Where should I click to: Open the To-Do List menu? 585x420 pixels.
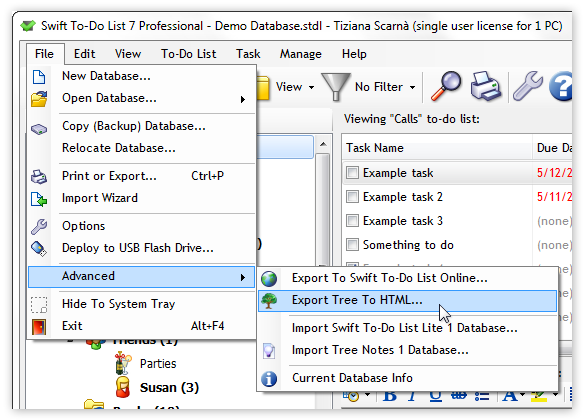coord(188,54)
